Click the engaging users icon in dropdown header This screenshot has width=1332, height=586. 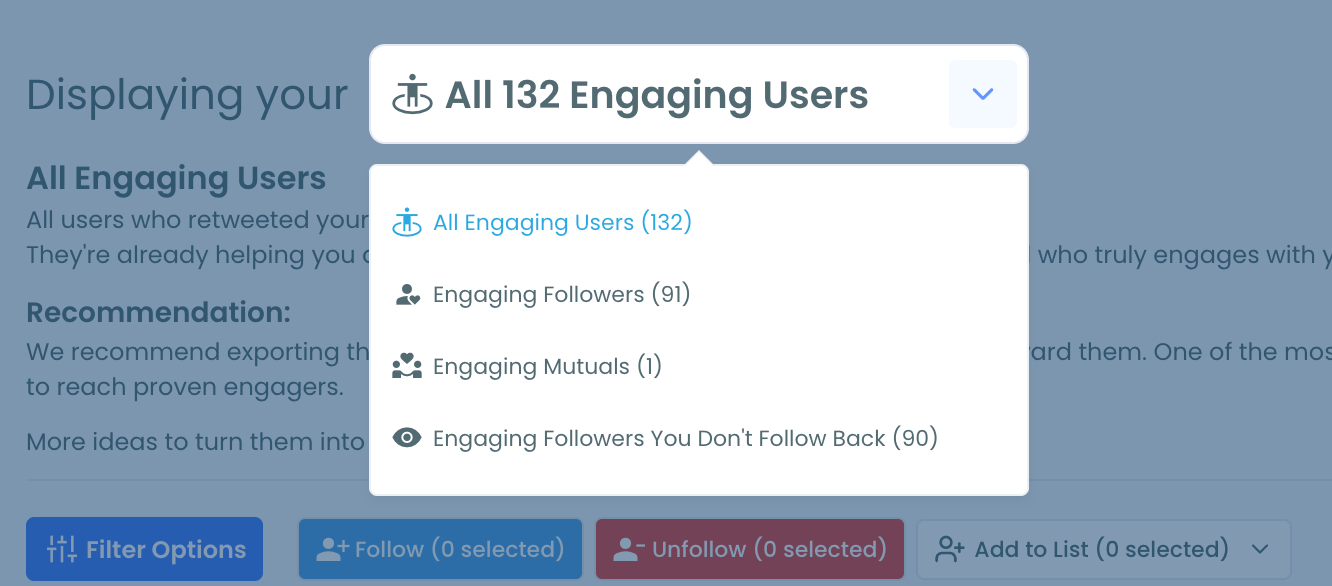tap(411, 95)
